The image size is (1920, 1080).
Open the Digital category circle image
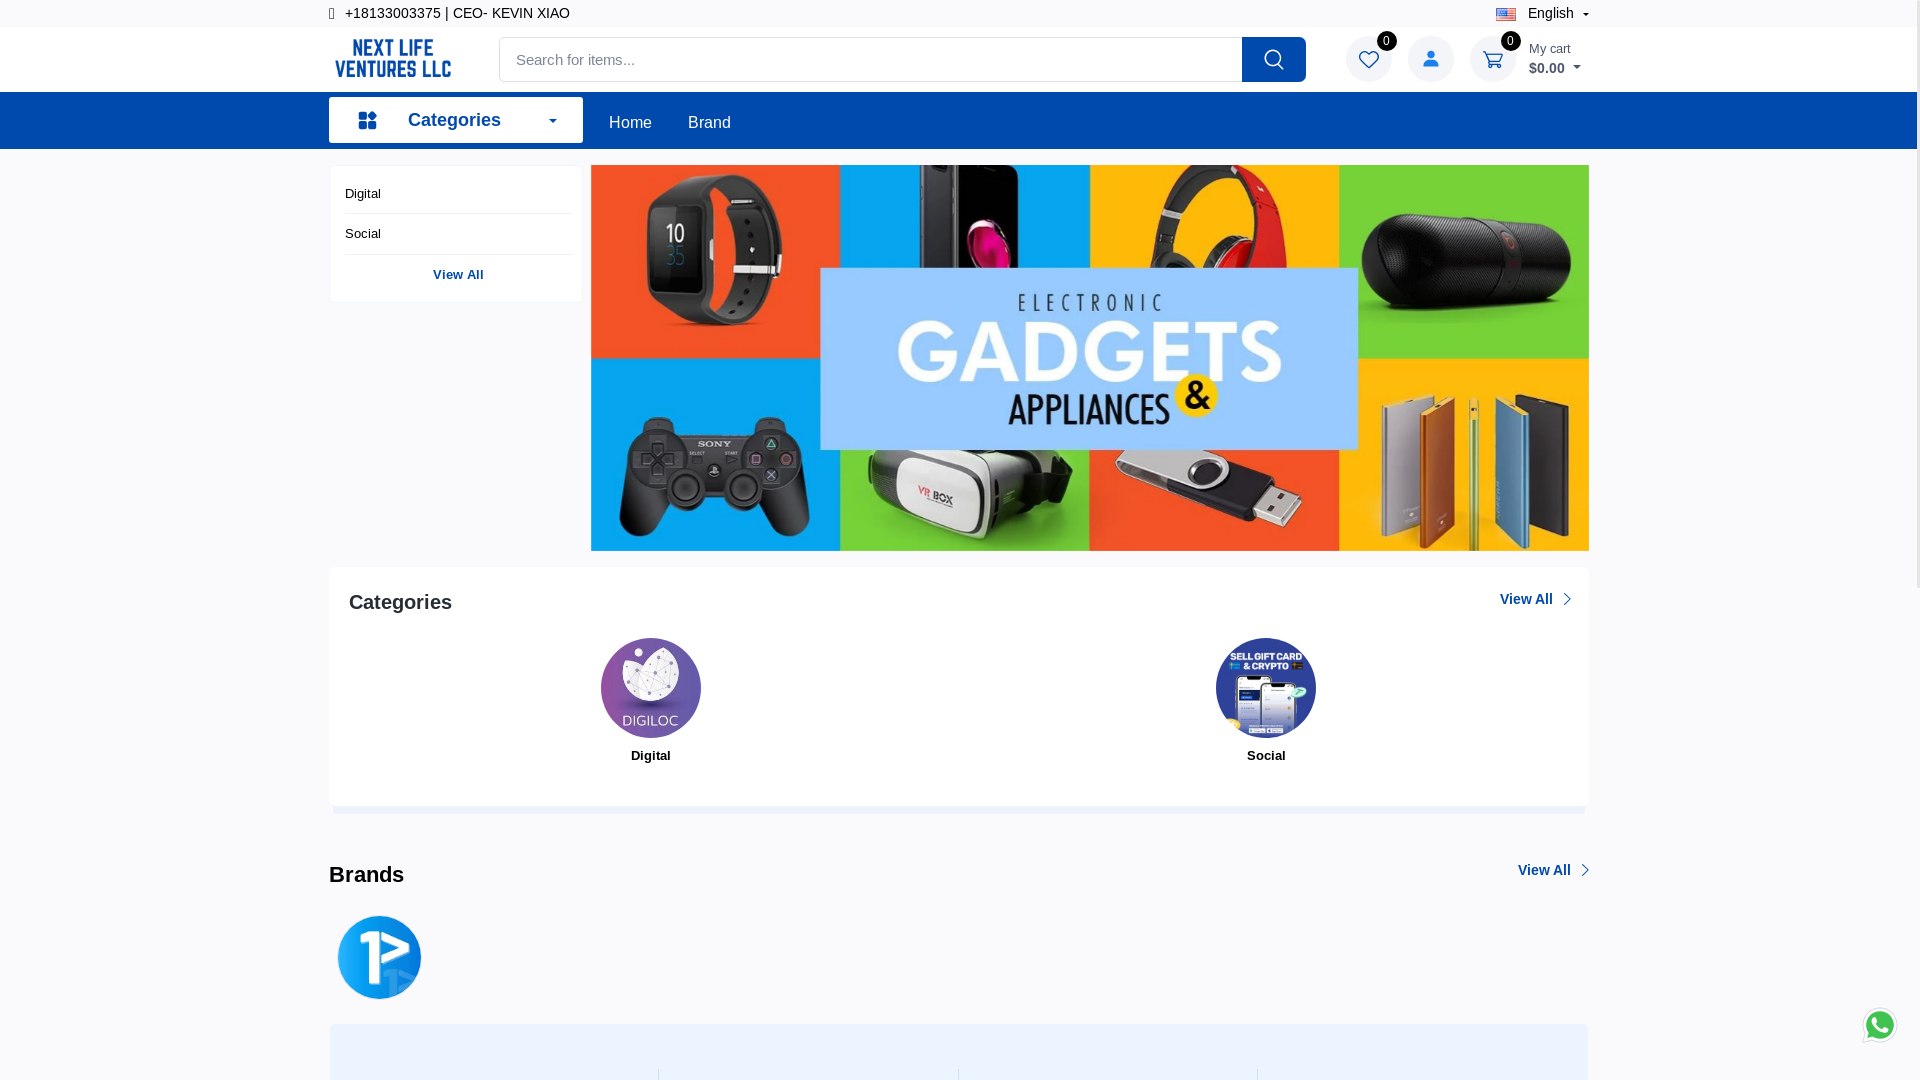pos(650,688)
